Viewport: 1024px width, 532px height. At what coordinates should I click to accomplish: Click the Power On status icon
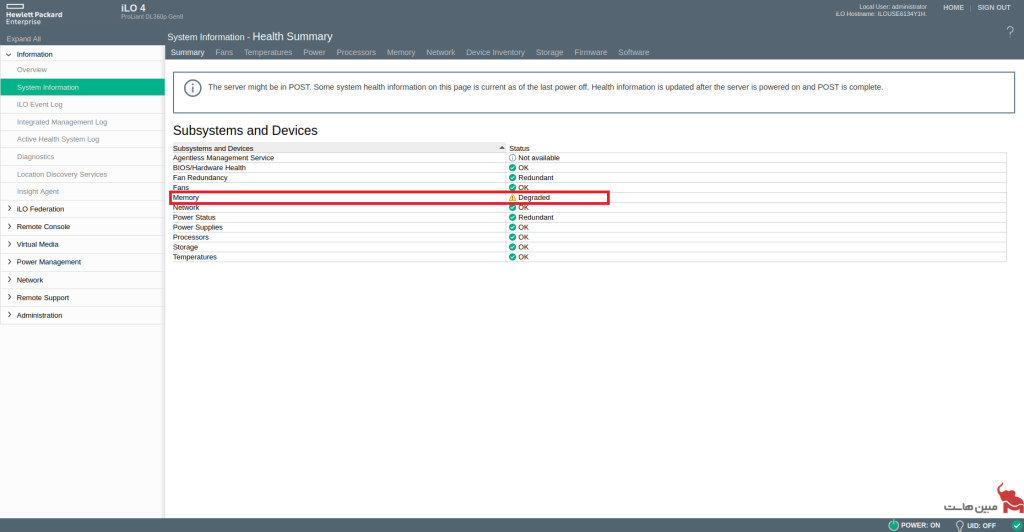[x=893, y=525]
